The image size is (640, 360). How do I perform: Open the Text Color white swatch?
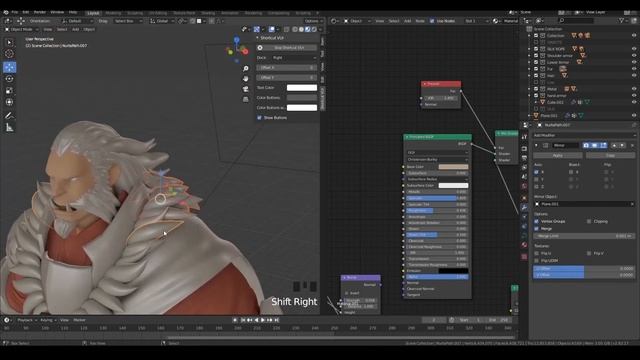pos(302,88)
